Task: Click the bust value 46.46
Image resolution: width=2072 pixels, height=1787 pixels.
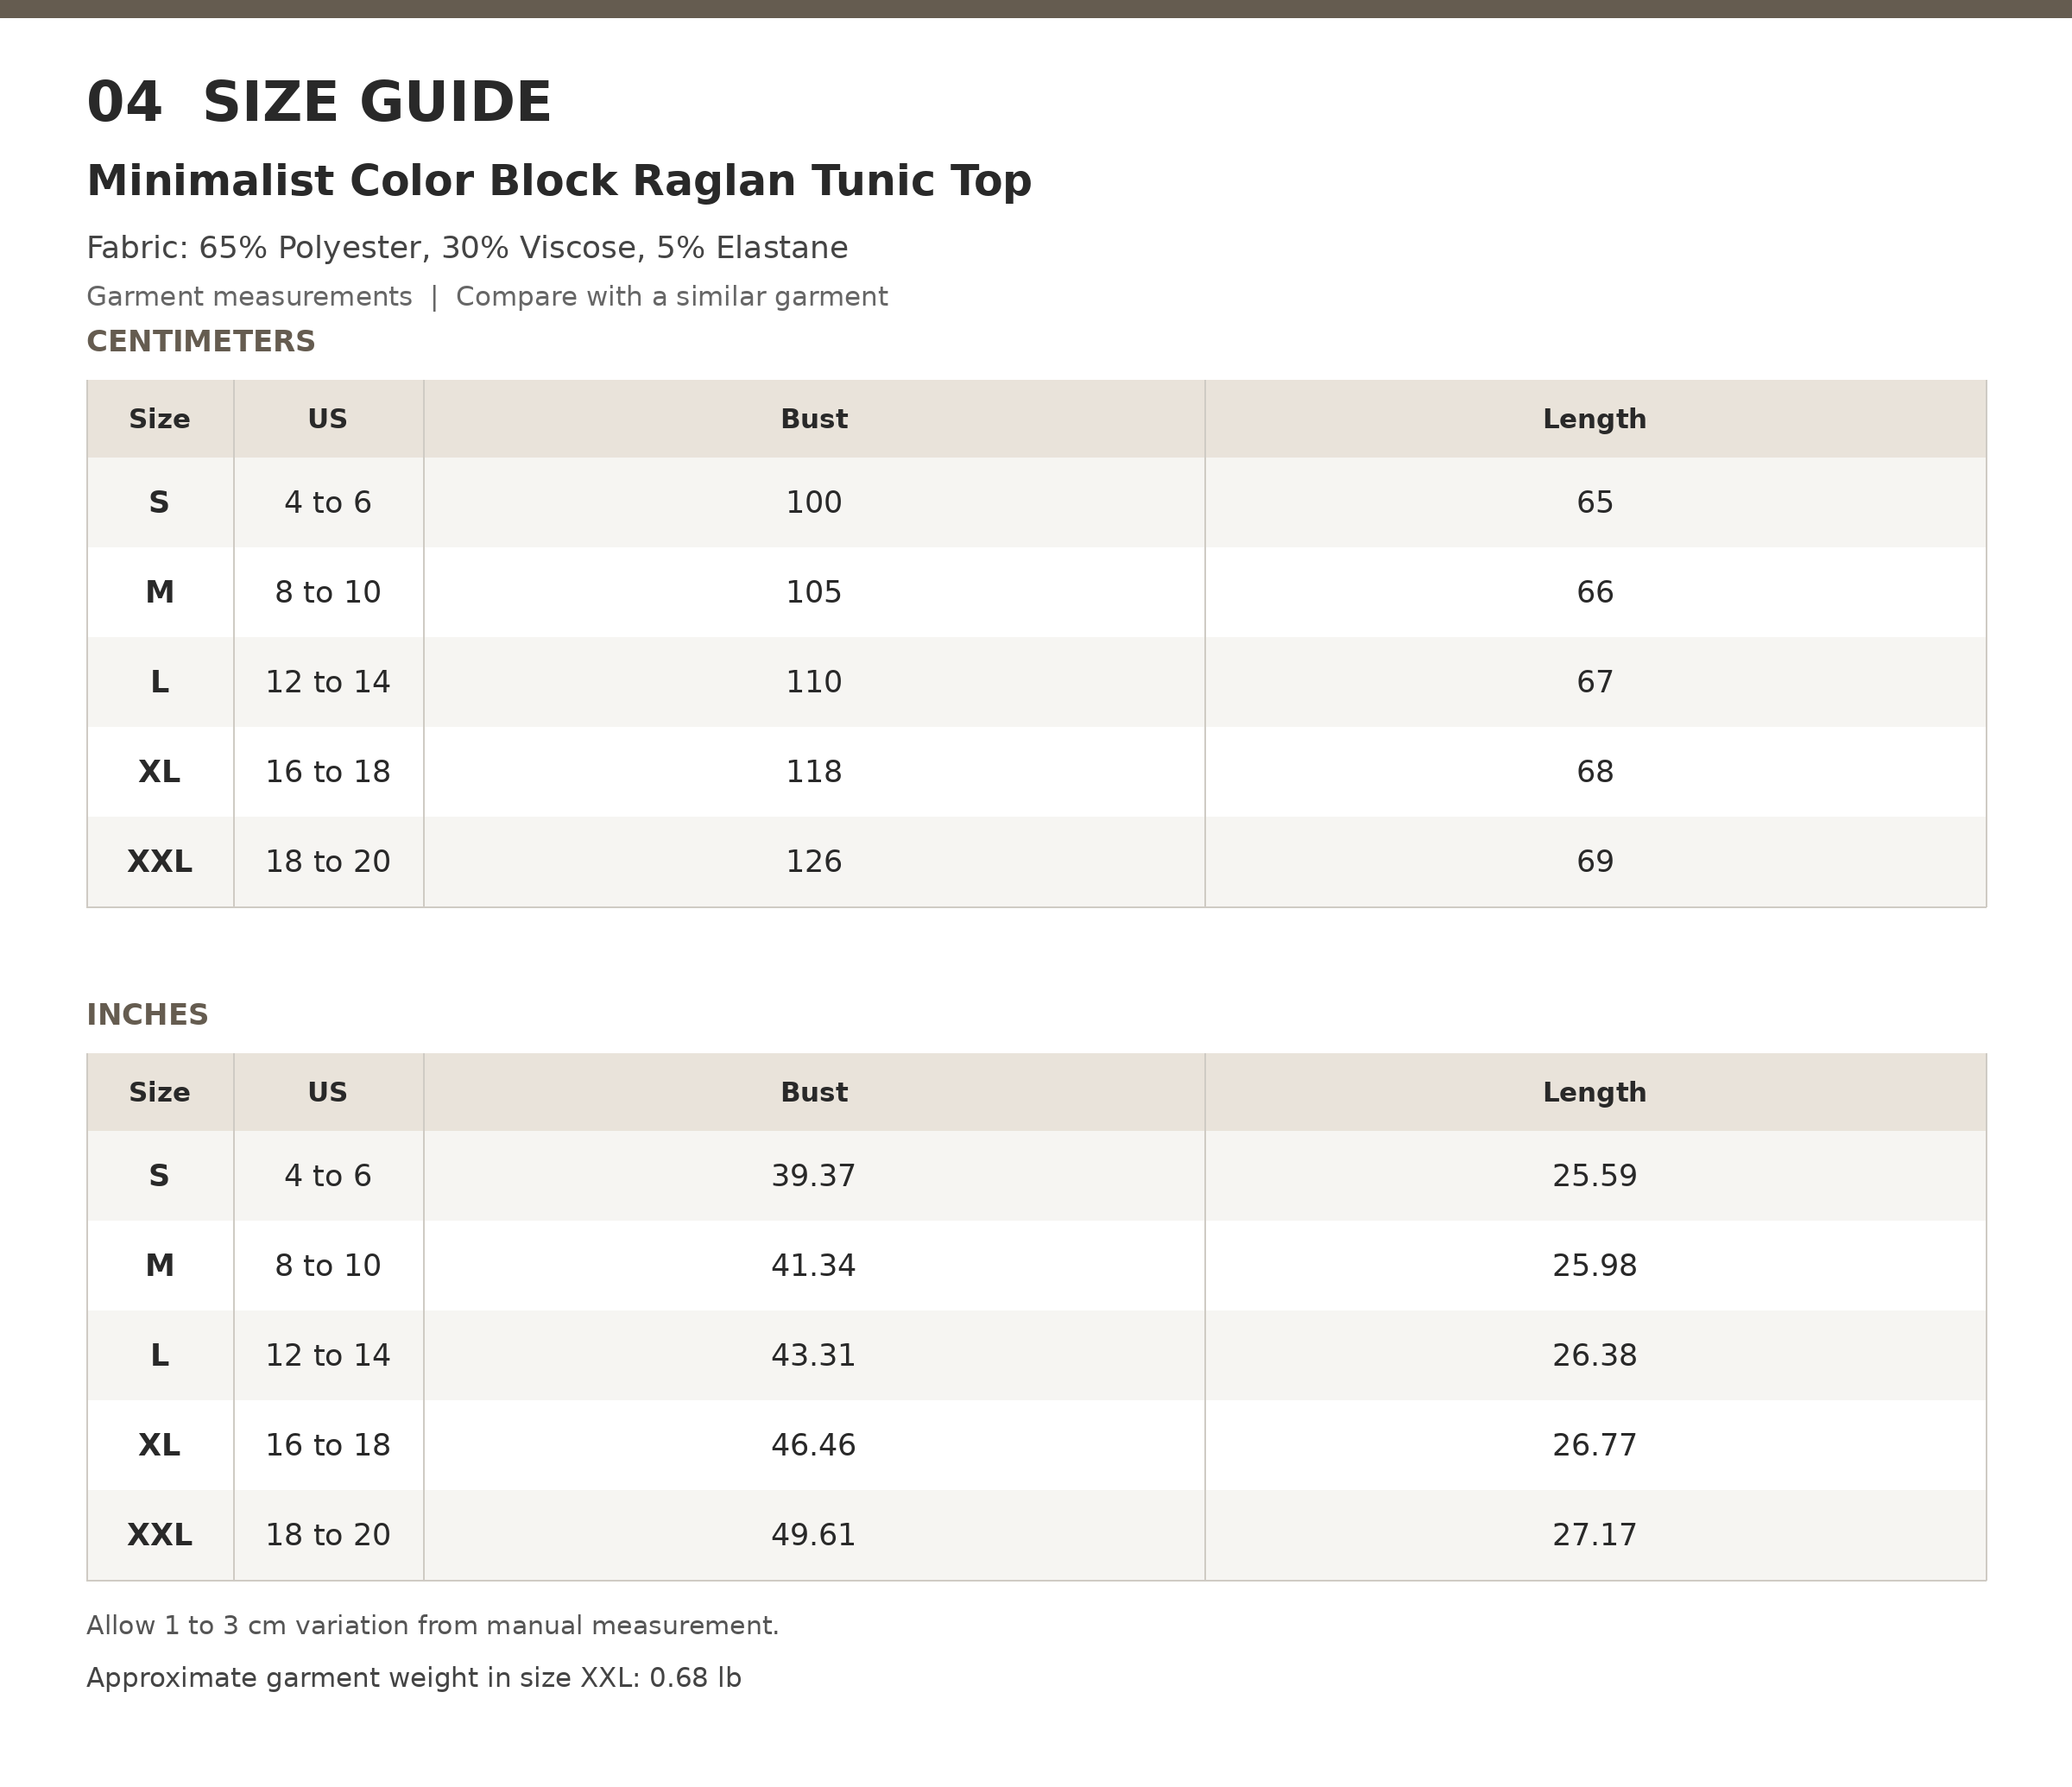Action: (x=814, y=1445)
